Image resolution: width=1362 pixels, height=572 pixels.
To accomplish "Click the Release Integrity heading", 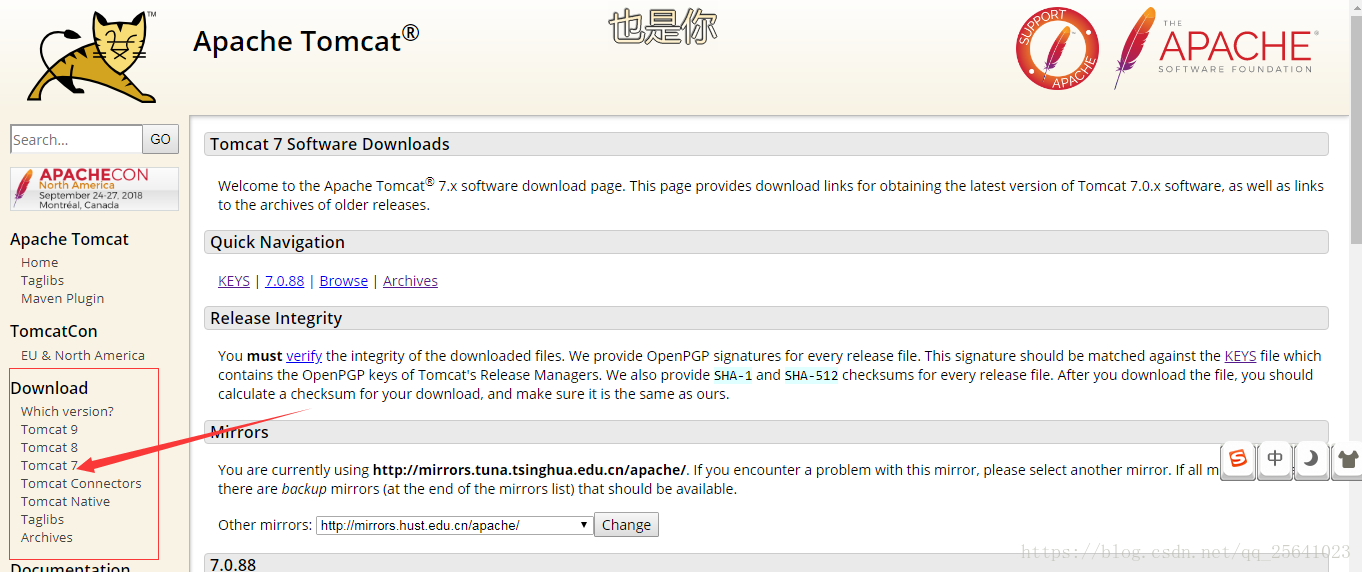I will tap(276, 318).
